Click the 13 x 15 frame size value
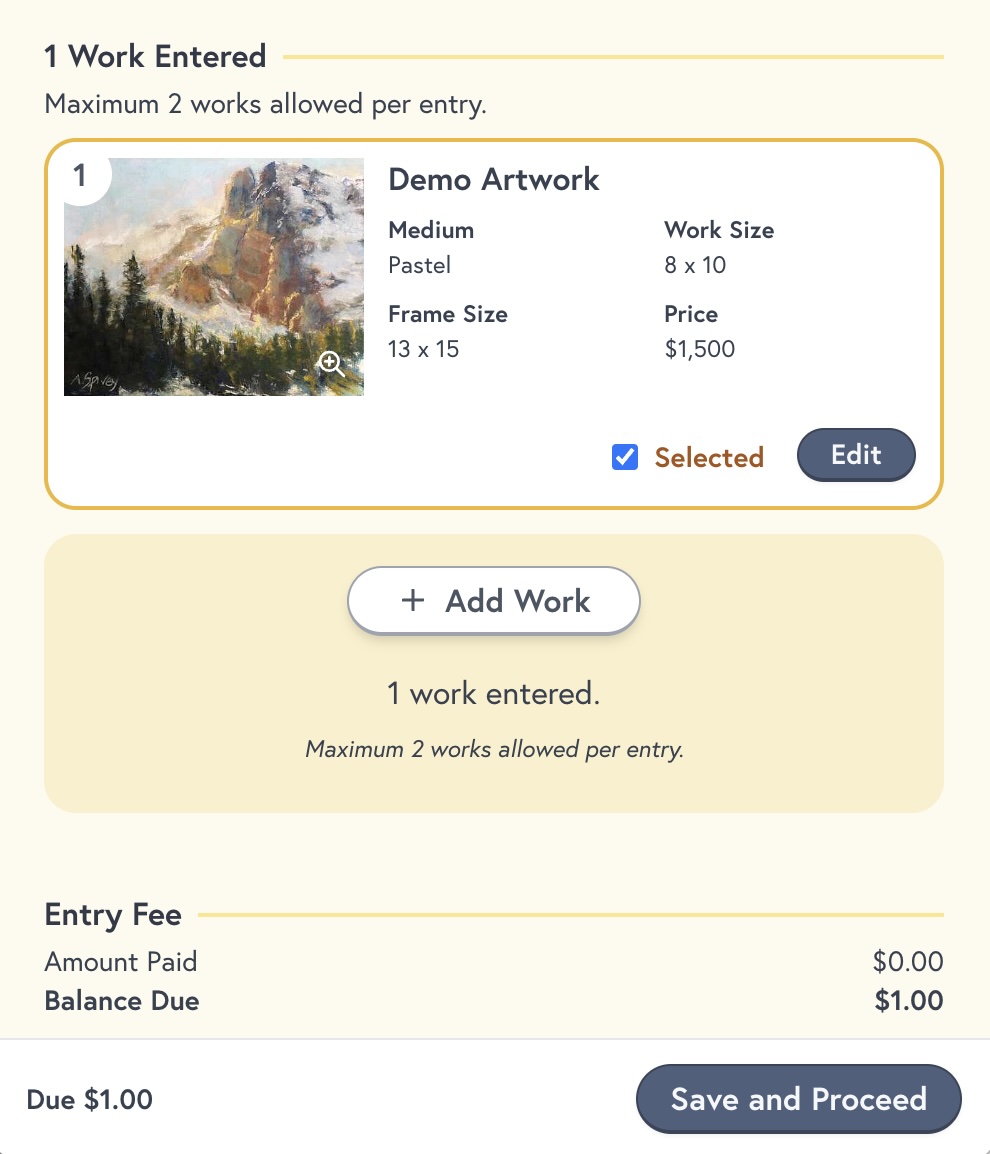This screenshot has height=1154, width=990. tap(423, 348)
